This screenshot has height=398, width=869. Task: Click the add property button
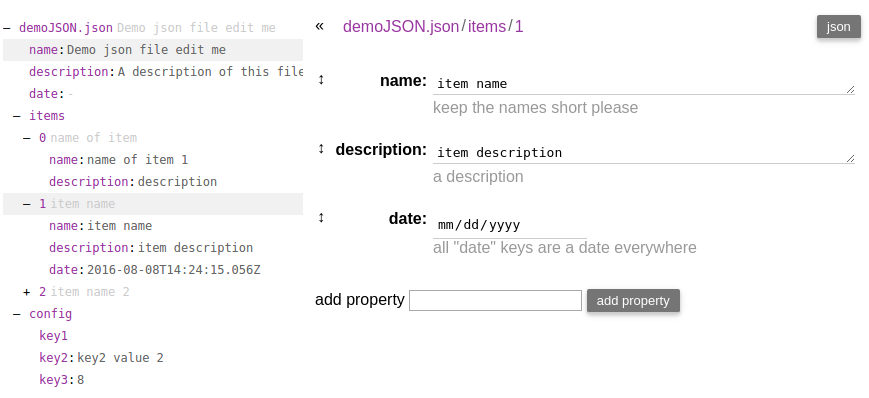tap(633, 300)
